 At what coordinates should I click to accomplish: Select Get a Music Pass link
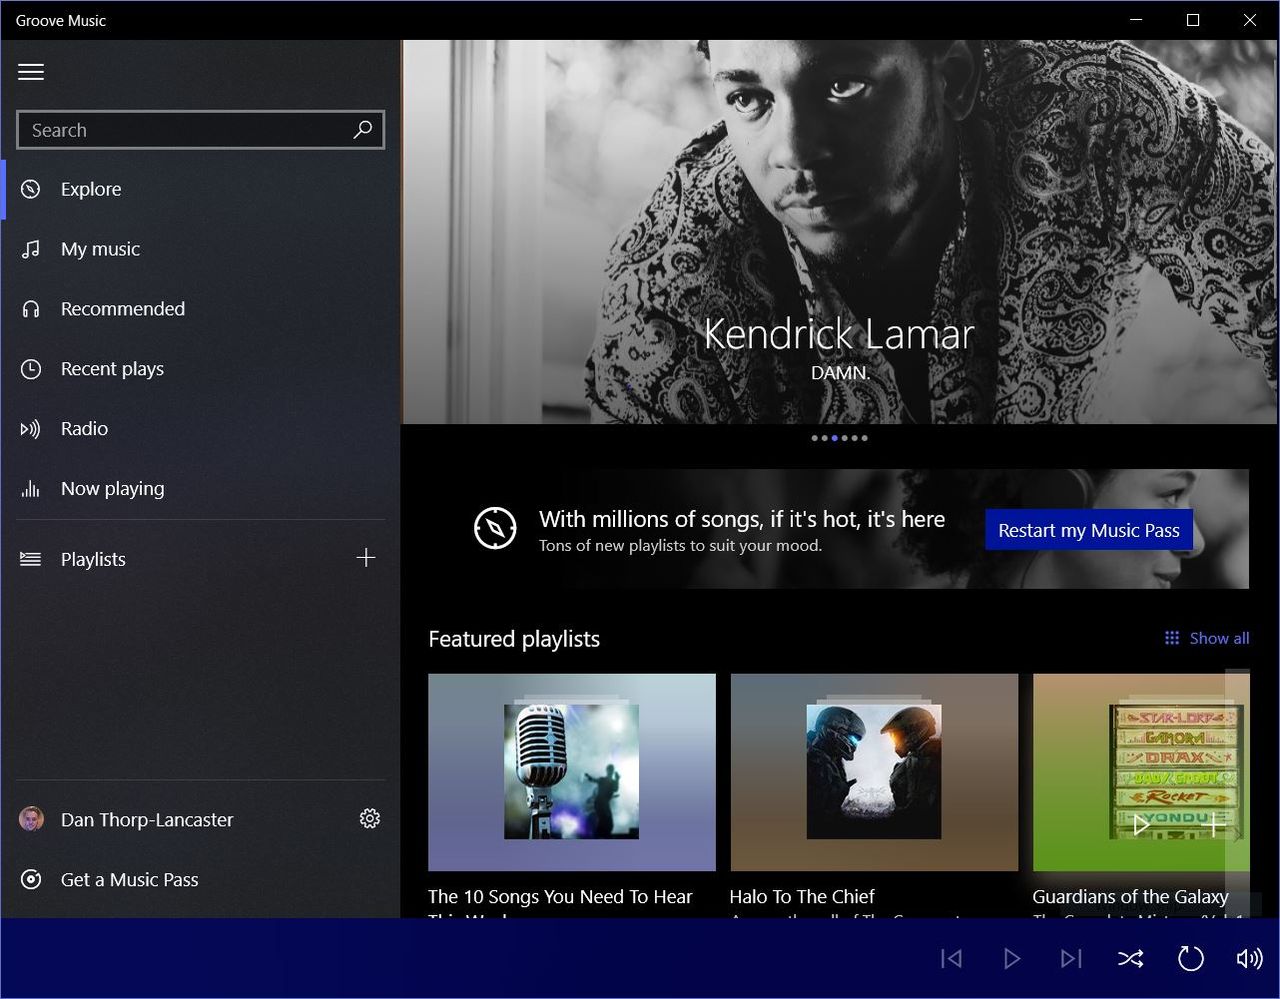(130, 880)
